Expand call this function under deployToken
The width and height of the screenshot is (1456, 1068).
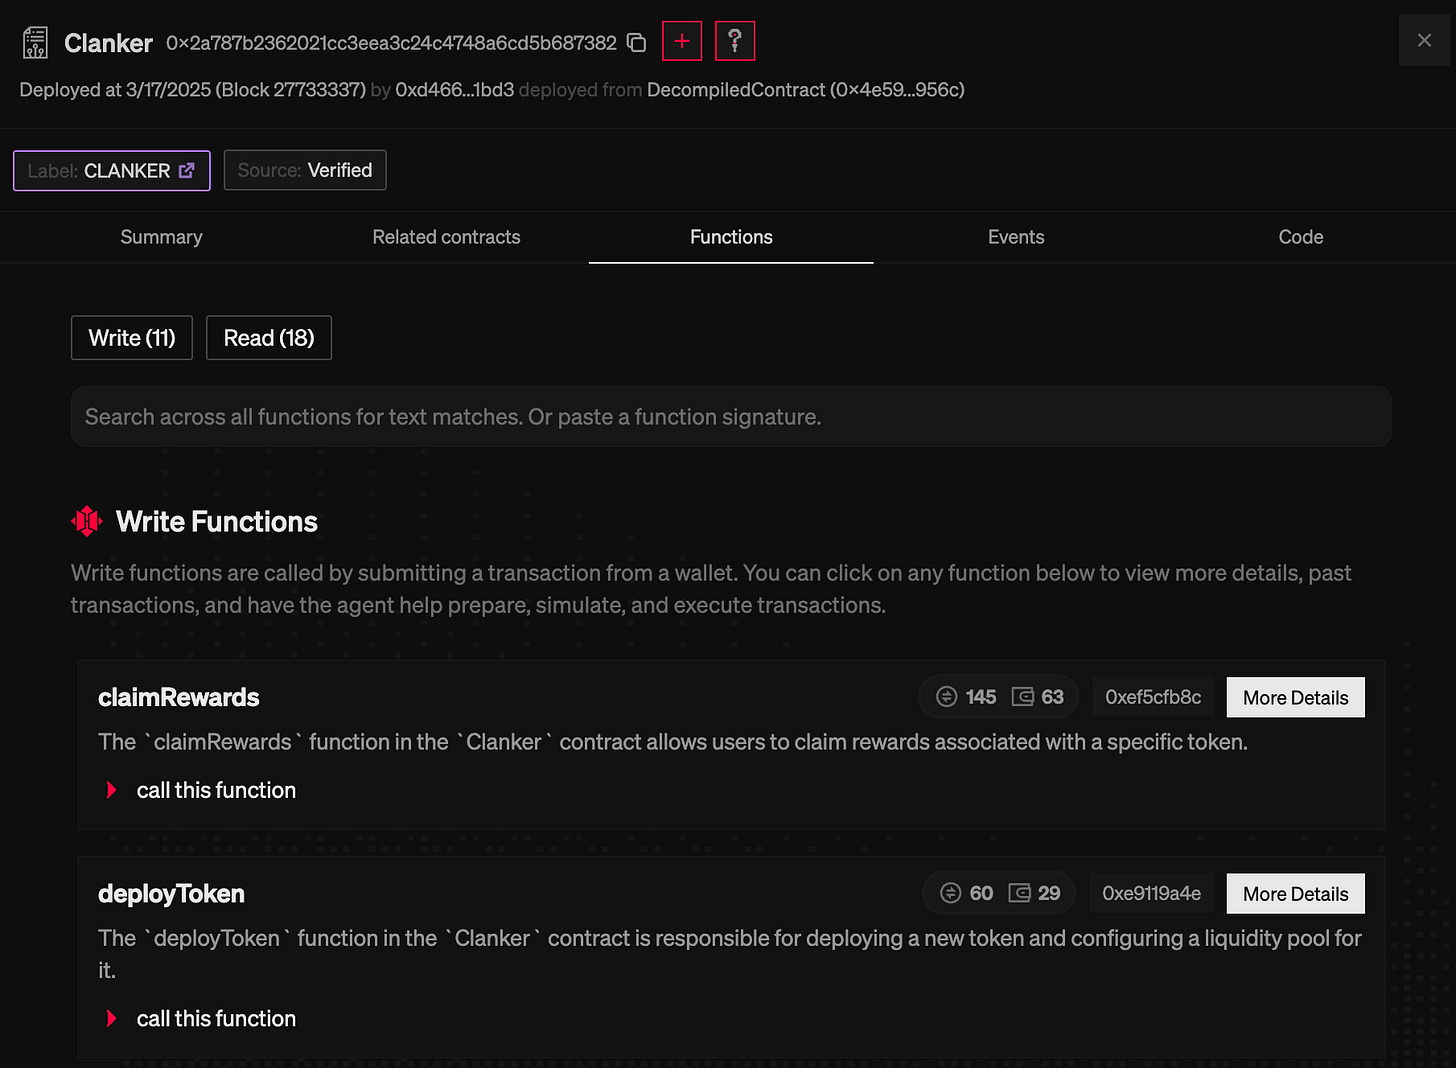coord(202,1019)
